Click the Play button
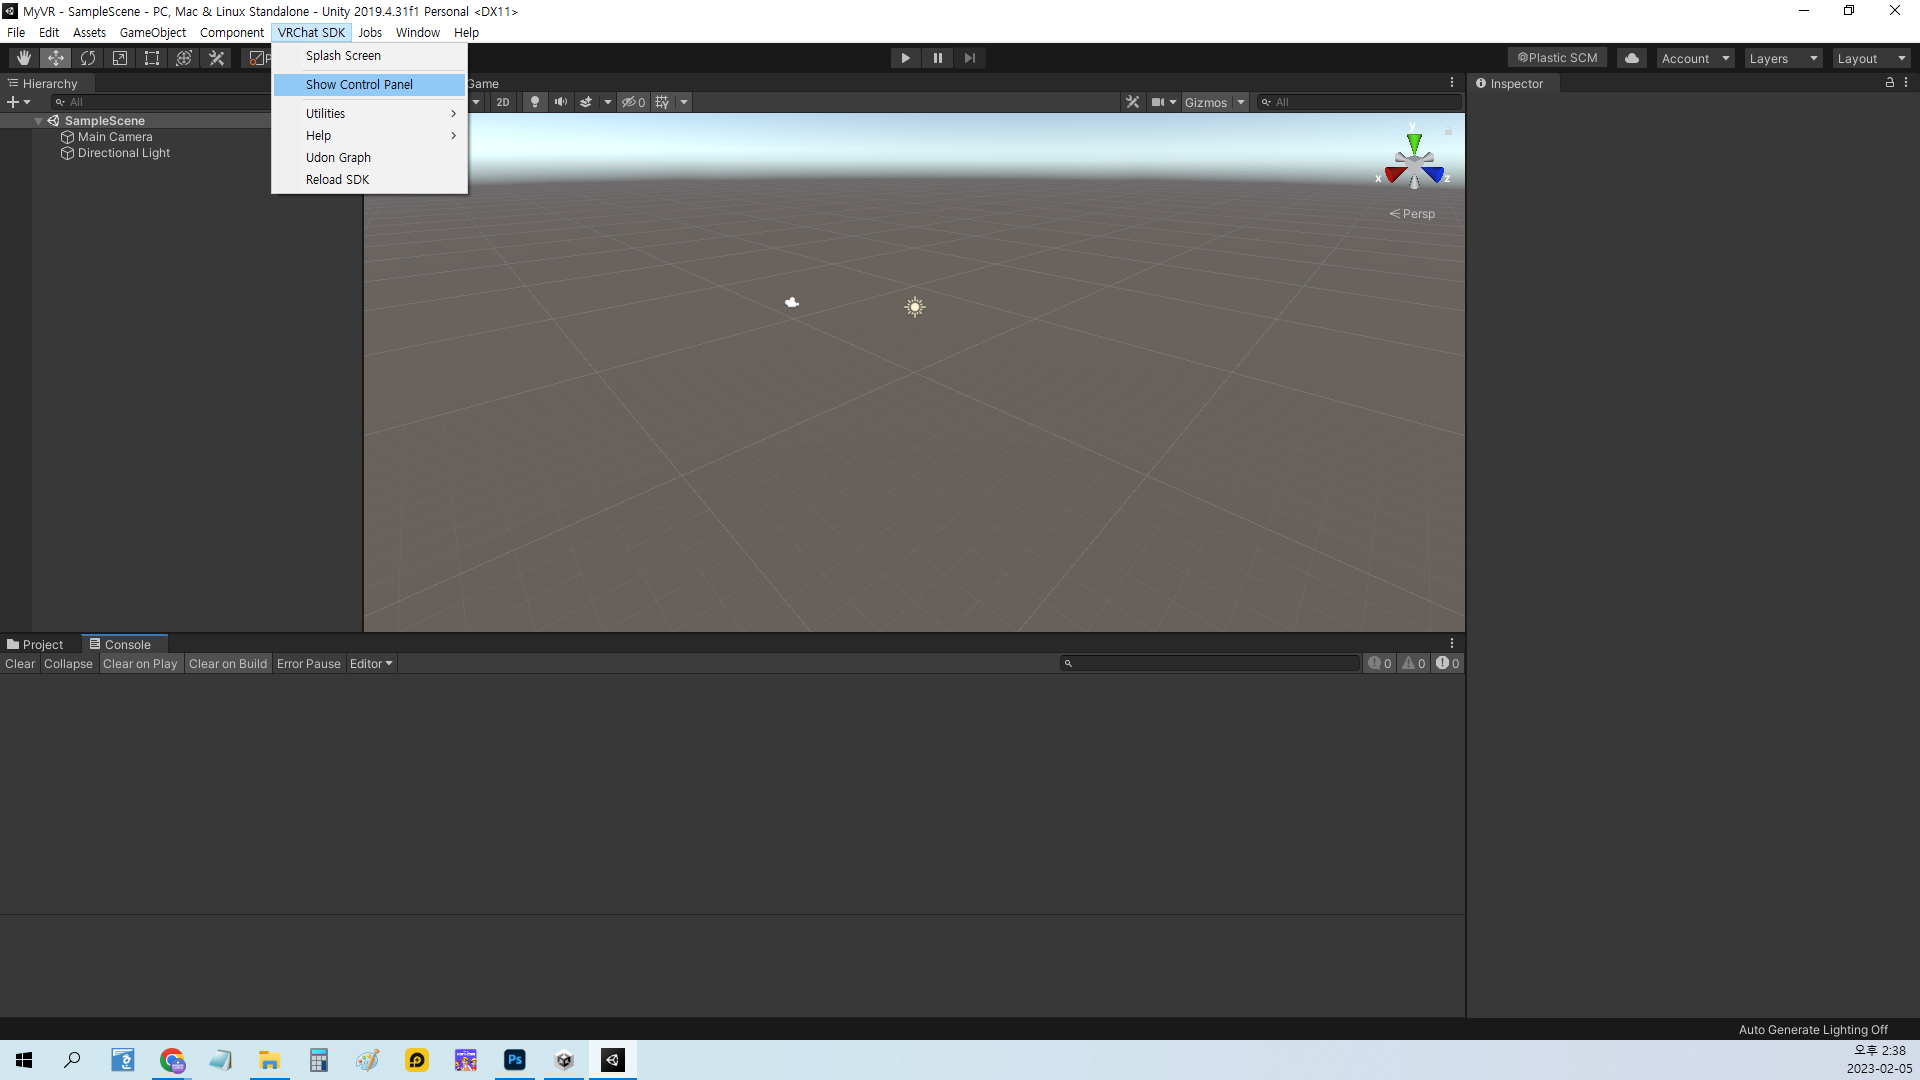 pyautogui.click(x=905, y=58)
